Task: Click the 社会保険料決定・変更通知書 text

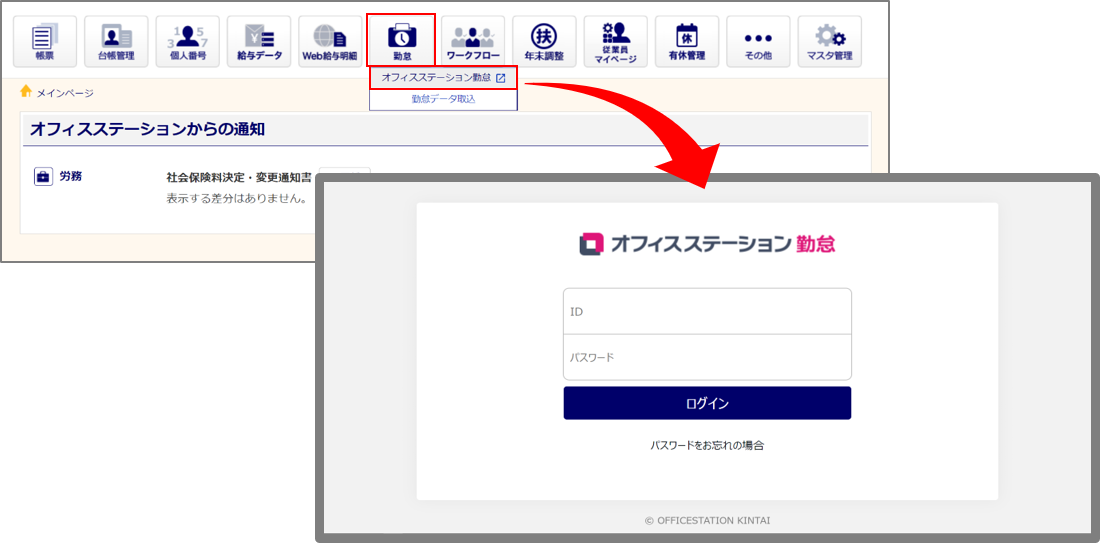Action: (x=239, y=177)
